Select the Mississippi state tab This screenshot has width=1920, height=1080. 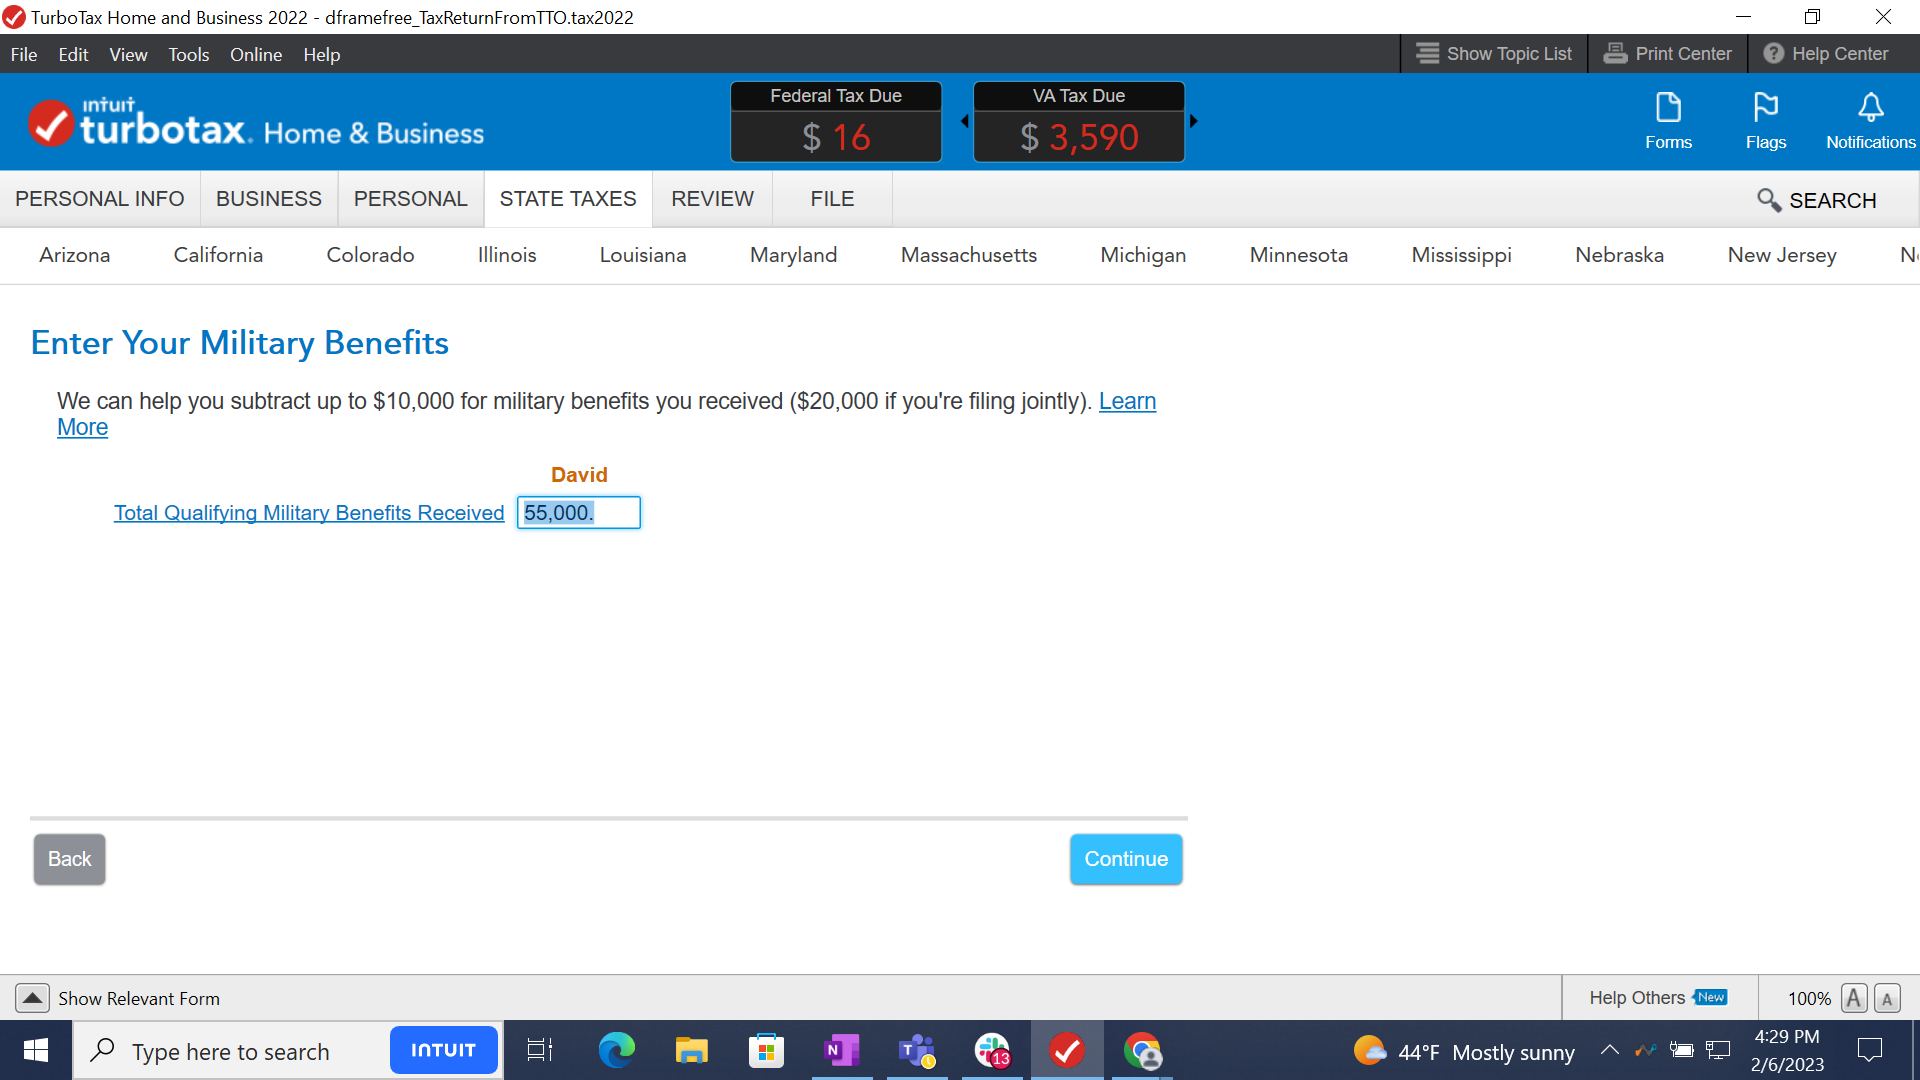pos(1462,255)
